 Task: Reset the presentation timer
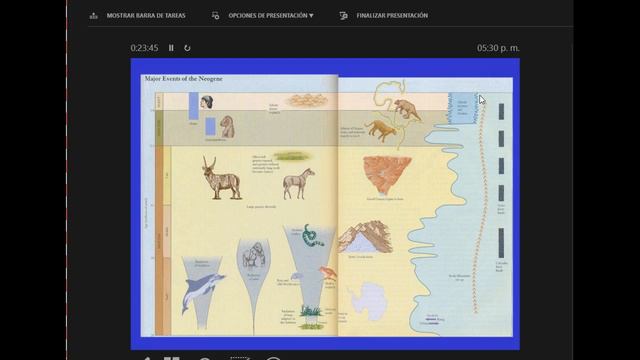point(187,48)
